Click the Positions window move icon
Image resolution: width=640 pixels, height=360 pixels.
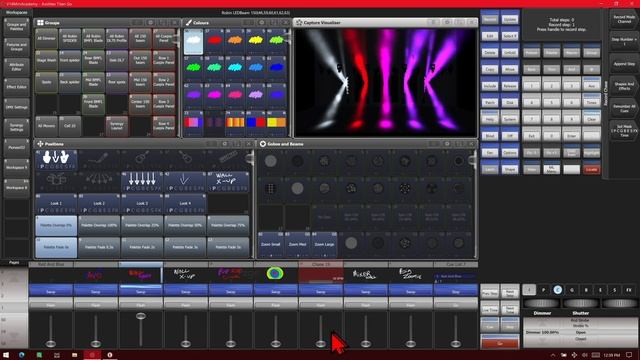(x=40, y=144)
